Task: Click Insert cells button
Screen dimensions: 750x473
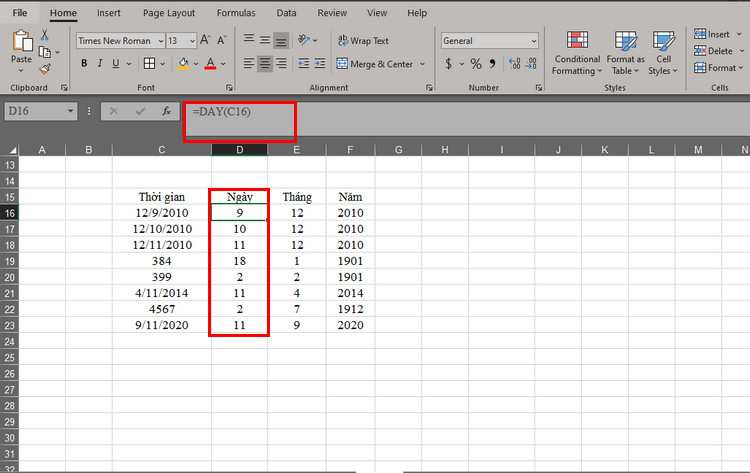Action: (713, 34)
